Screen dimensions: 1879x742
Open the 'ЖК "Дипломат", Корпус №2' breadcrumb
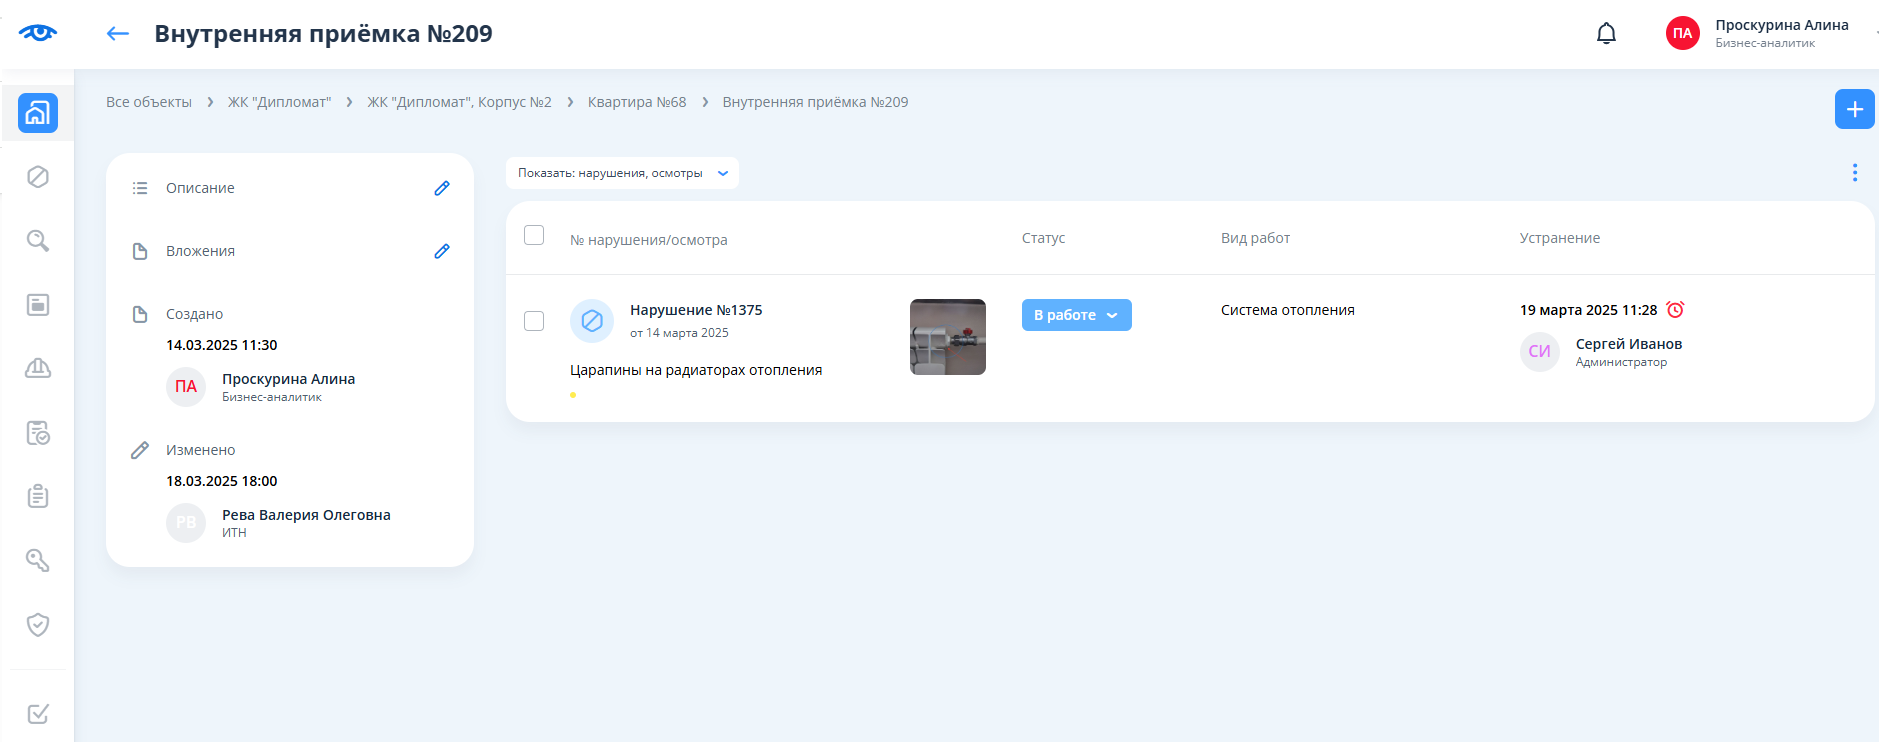tap(459, 102)
